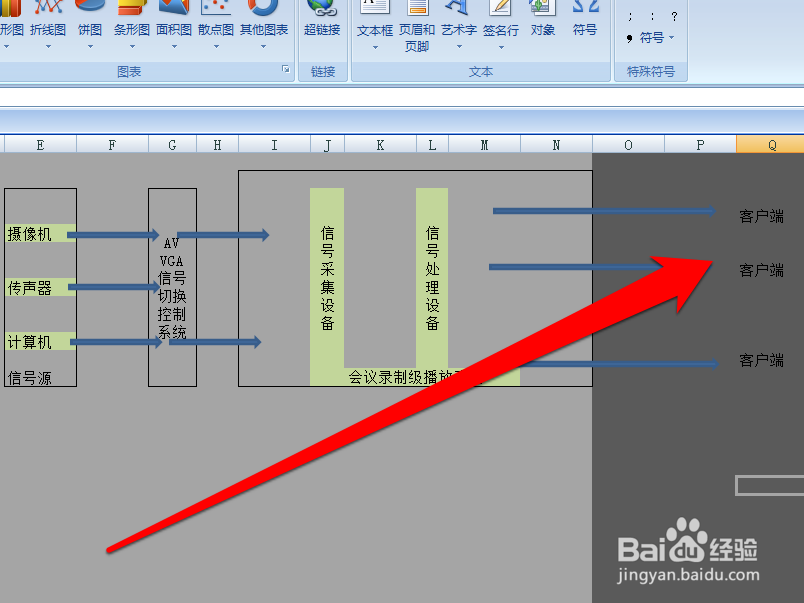Select column F header
The image size is (804, 603).
(112, 145)
